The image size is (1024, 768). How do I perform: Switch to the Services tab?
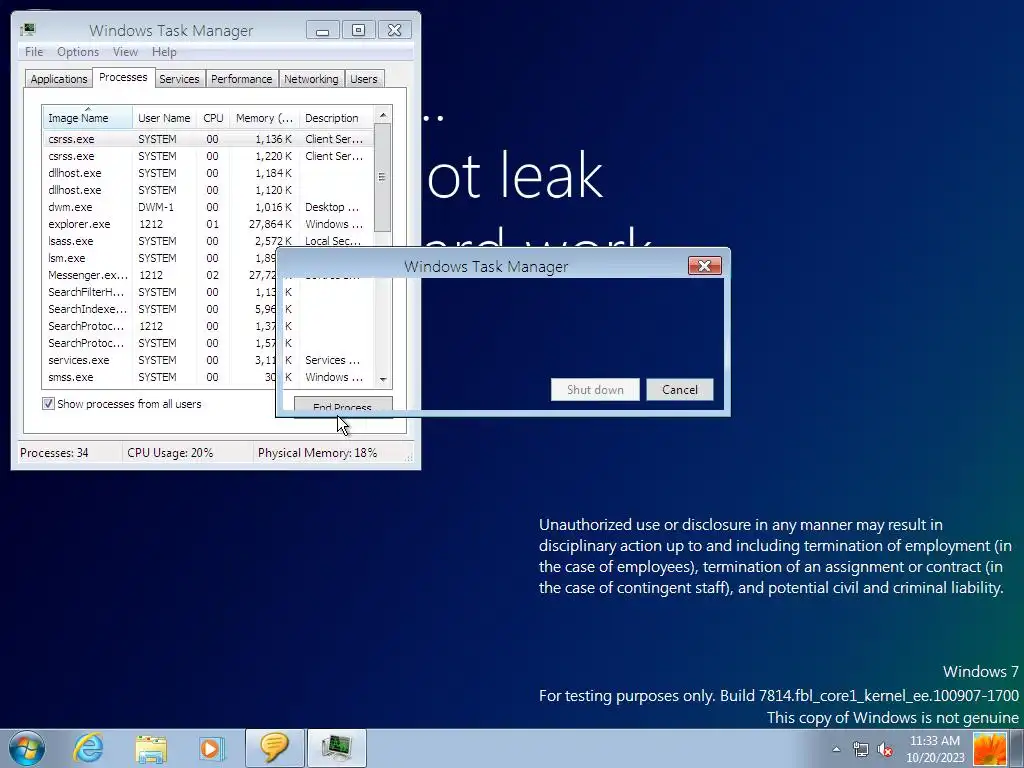(179, 79)
